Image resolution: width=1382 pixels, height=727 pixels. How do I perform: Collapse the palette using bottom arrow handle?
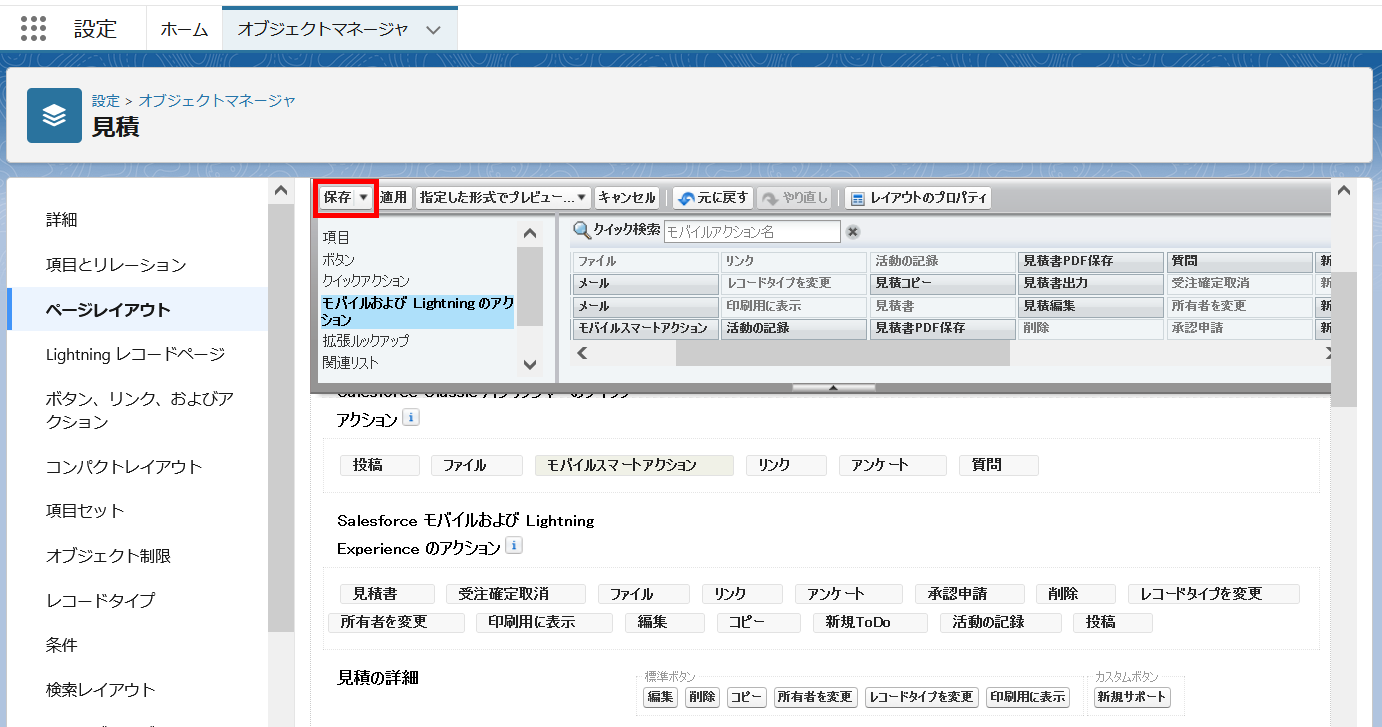point(833,387)
